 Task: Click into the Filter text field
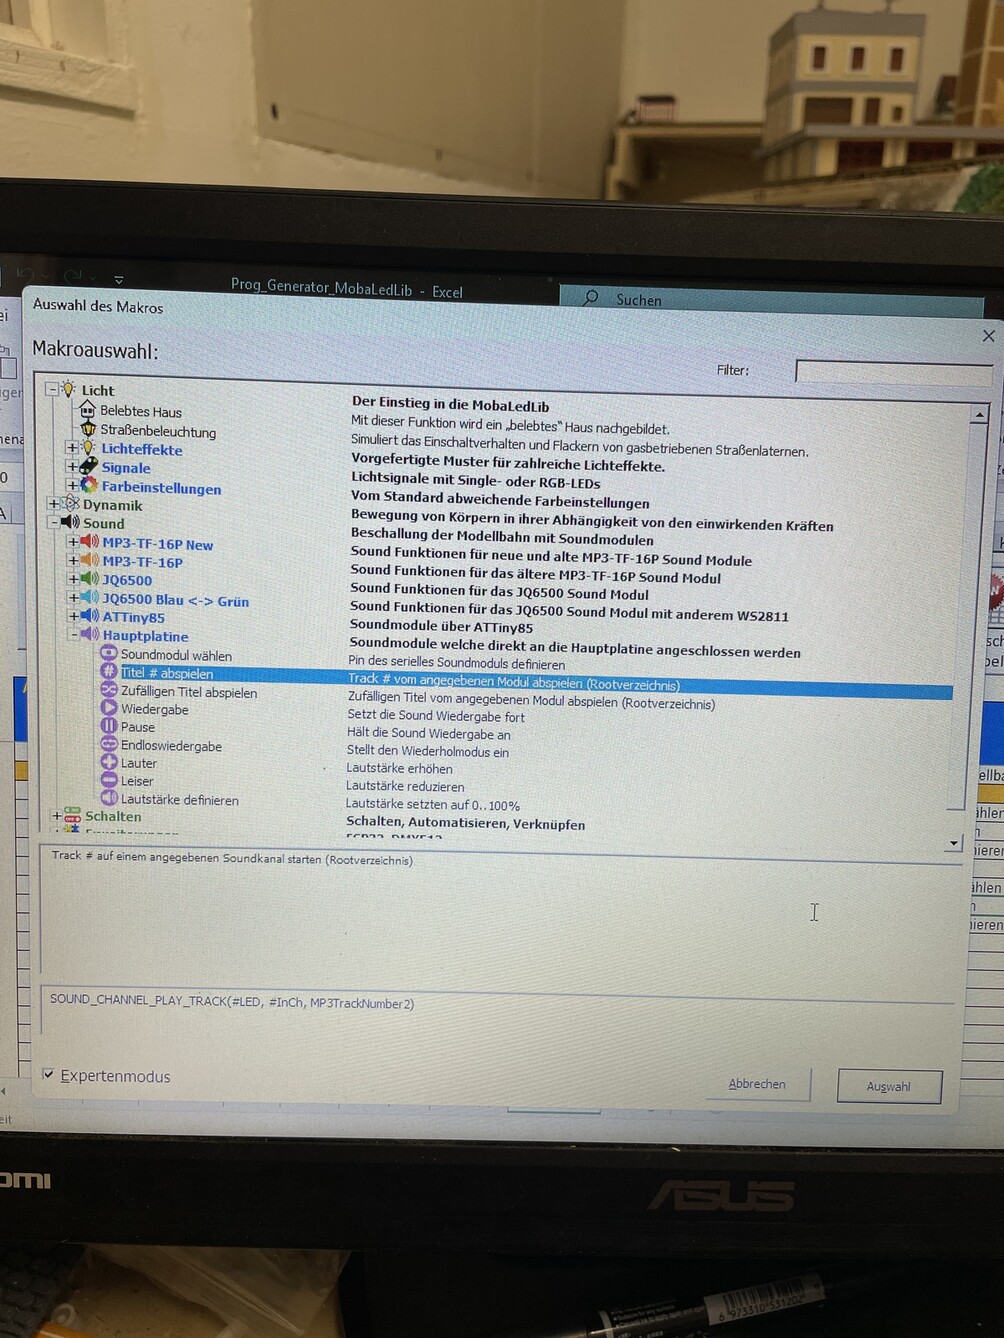892,372
